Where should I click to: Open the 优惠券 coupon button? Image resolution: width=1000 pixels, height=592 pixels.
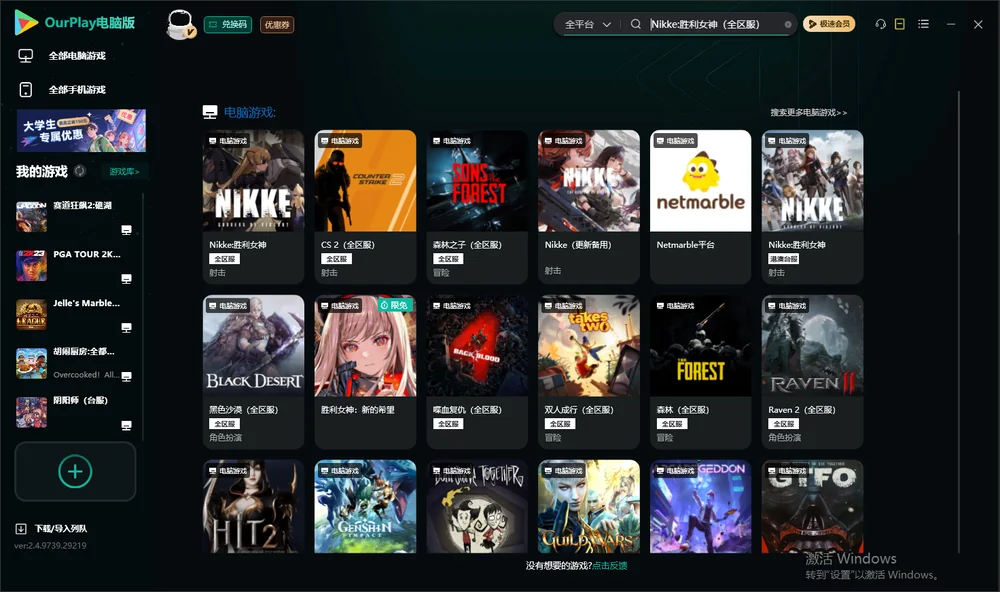click(277, 24)
